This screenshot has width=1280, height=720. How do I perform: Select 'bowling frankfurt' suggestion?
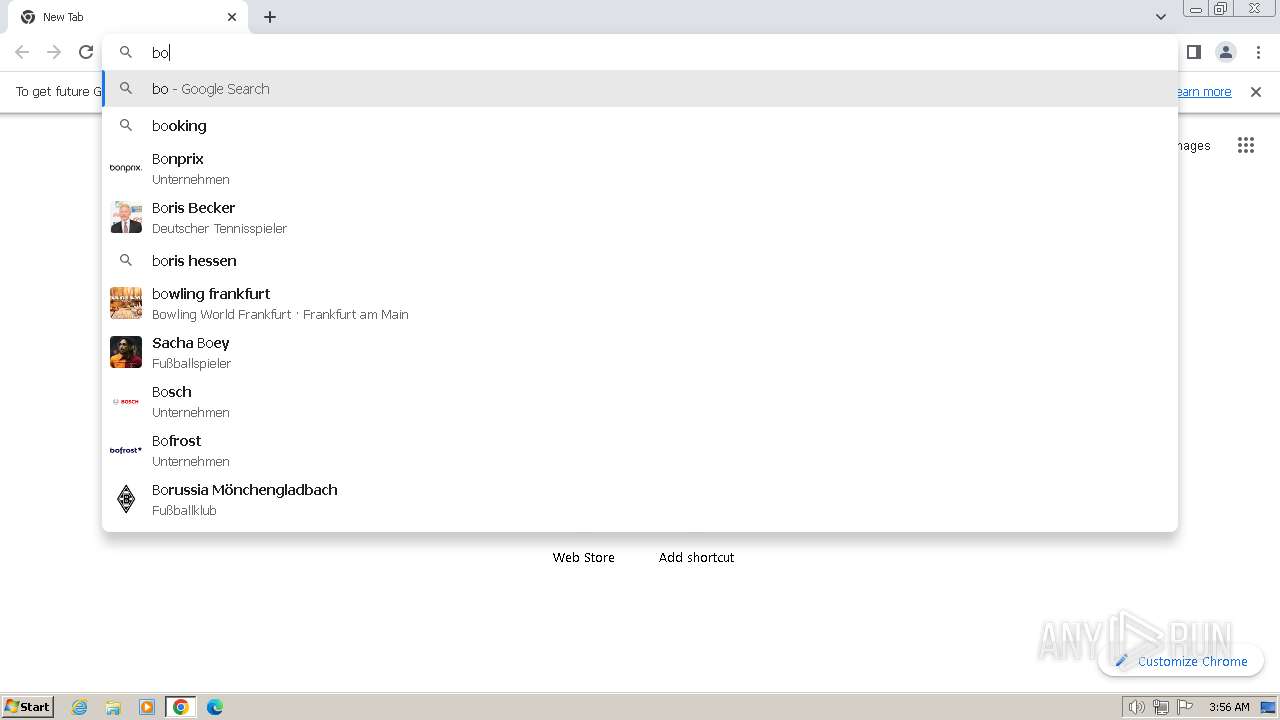[x=640, y=303]
